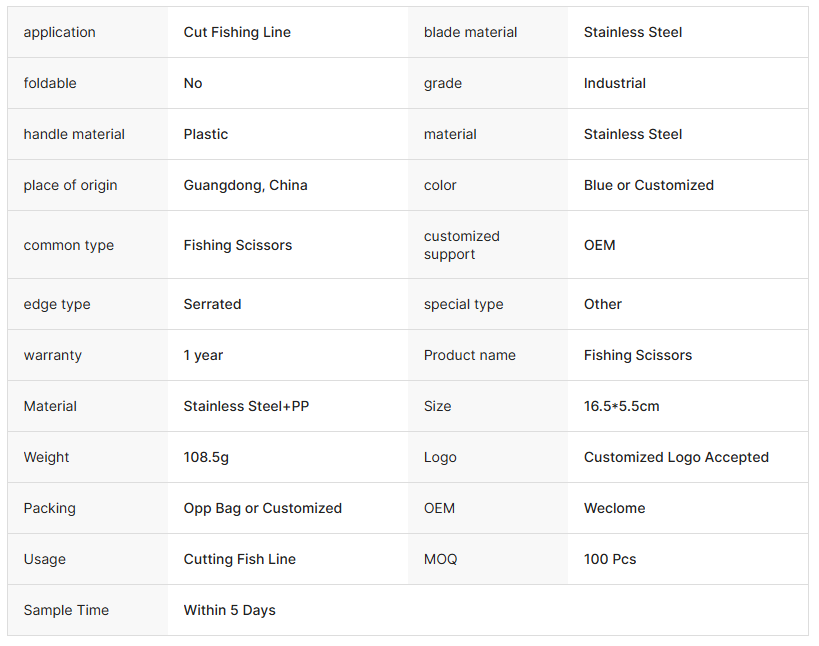
Task: Select the 'customized support' label cell
Action: [461, 245]
